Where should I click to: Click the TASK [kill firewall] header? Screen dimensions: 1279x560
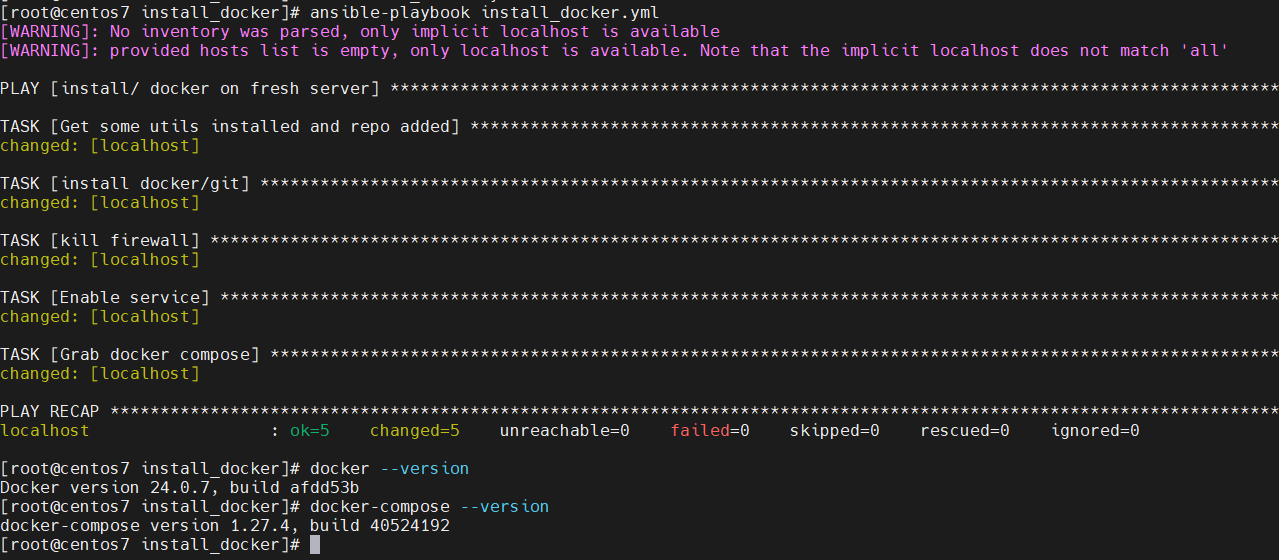tap(100, 240)
